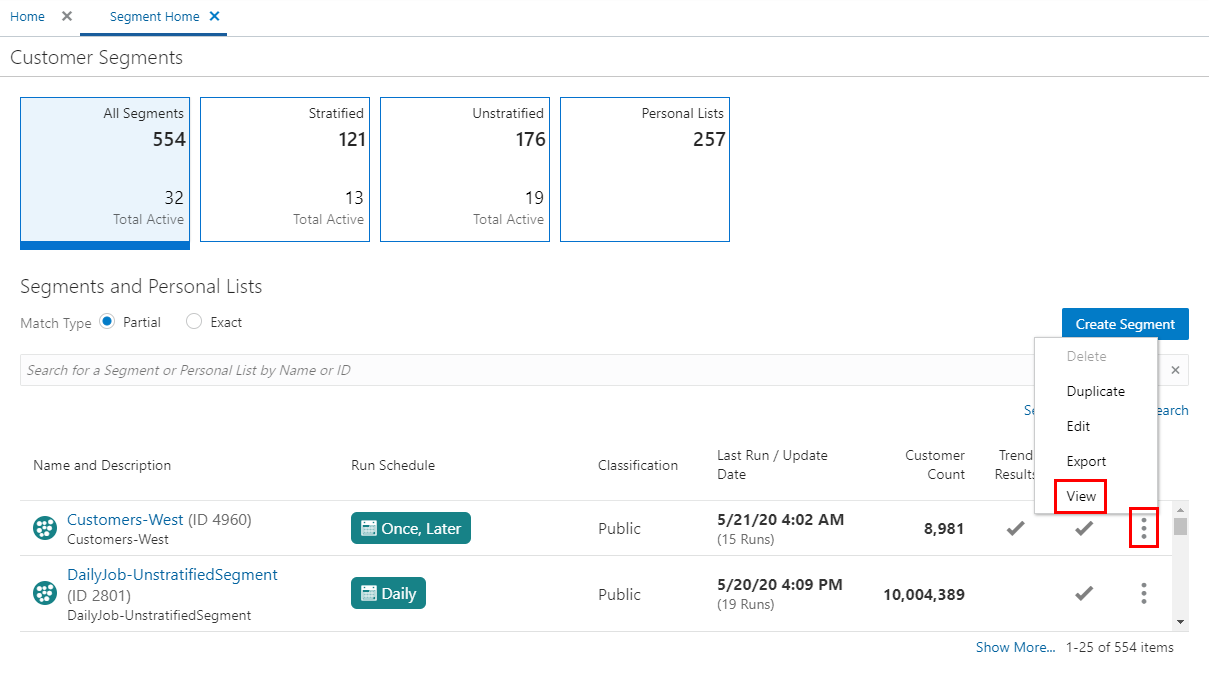The height and width of the screenshot is (674, 1209).
Task: Click the Show More link
Action: click(x=1015, y=647)
